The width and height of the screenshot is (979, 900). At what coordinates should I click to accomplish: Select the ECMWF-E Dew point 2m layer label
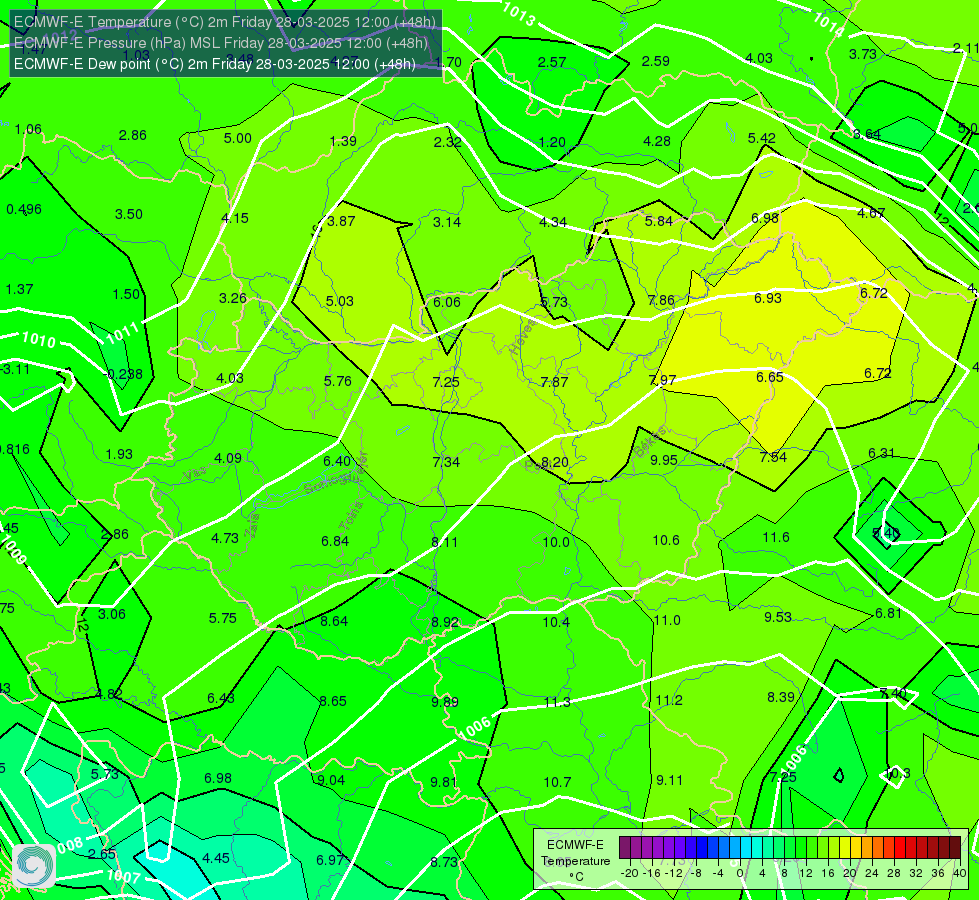coord(215,64)
